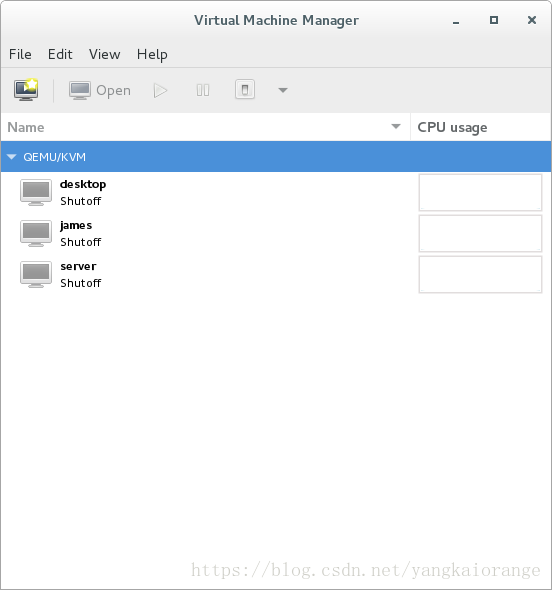Run the virtual machine play button

coord(161,90)
